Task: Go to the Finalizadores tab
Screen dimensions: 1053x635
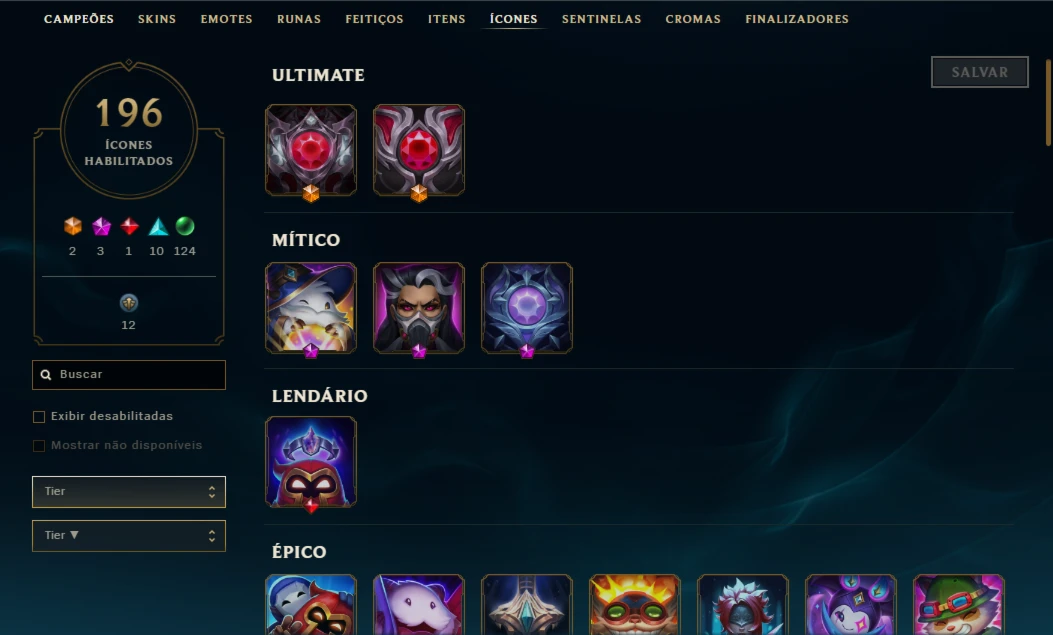Action: coord(796,19)
